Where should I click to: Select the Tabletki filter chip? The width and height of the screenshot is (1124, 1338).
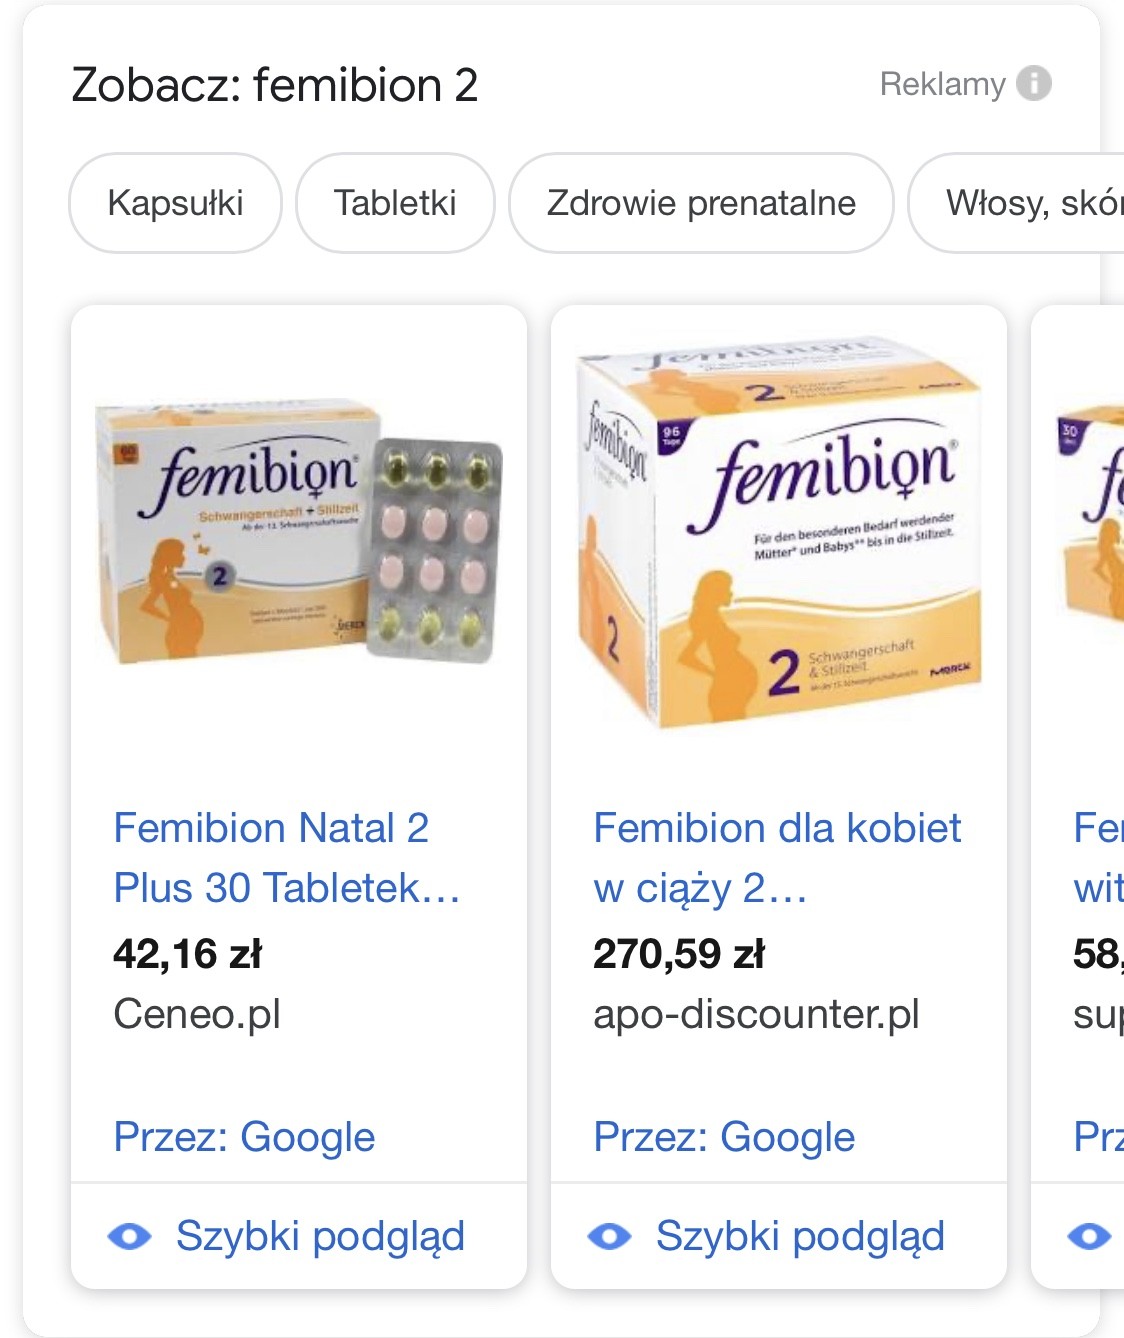click(x=395, y=203)
